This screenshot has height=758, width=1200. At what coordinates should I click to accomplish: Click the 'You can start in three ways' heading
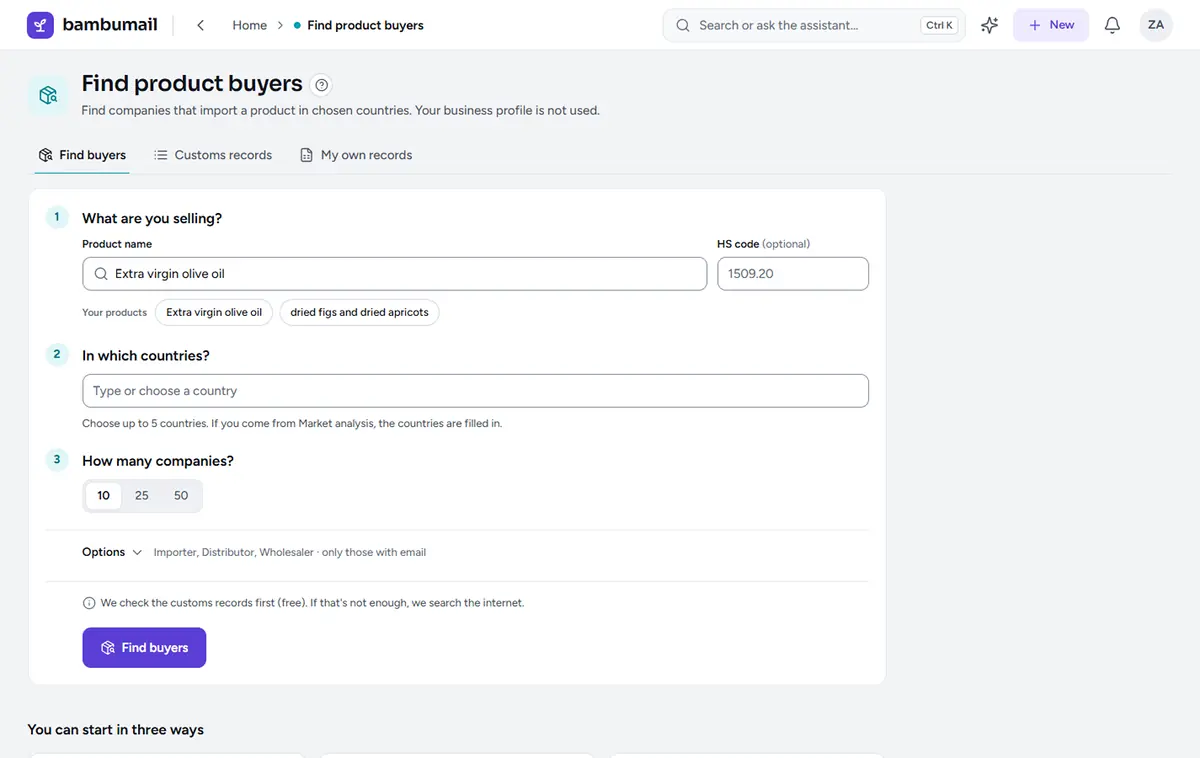click(116, 730)
